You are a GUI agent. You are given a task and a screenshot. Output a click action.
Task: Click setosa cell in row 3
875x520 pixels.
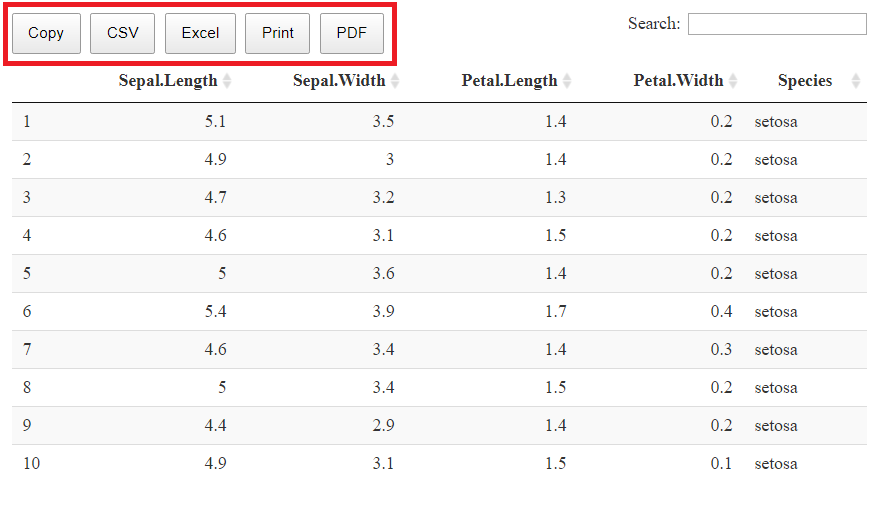(x=776, y=198)
